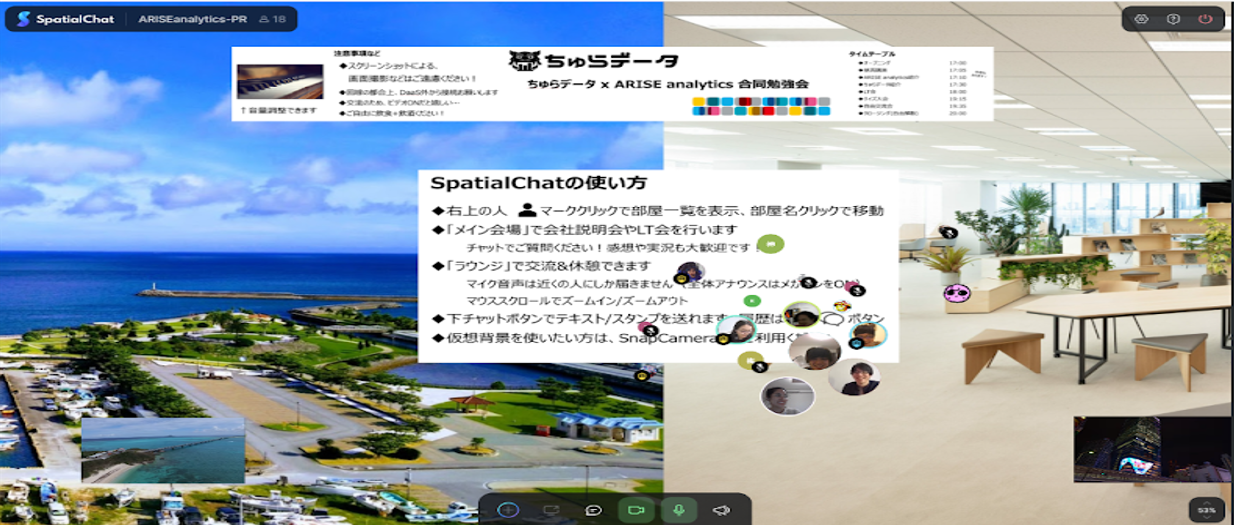Screen dimensions: 1234x525
Task: Select the beach photo thumbnail
Action: coord(162,450)
